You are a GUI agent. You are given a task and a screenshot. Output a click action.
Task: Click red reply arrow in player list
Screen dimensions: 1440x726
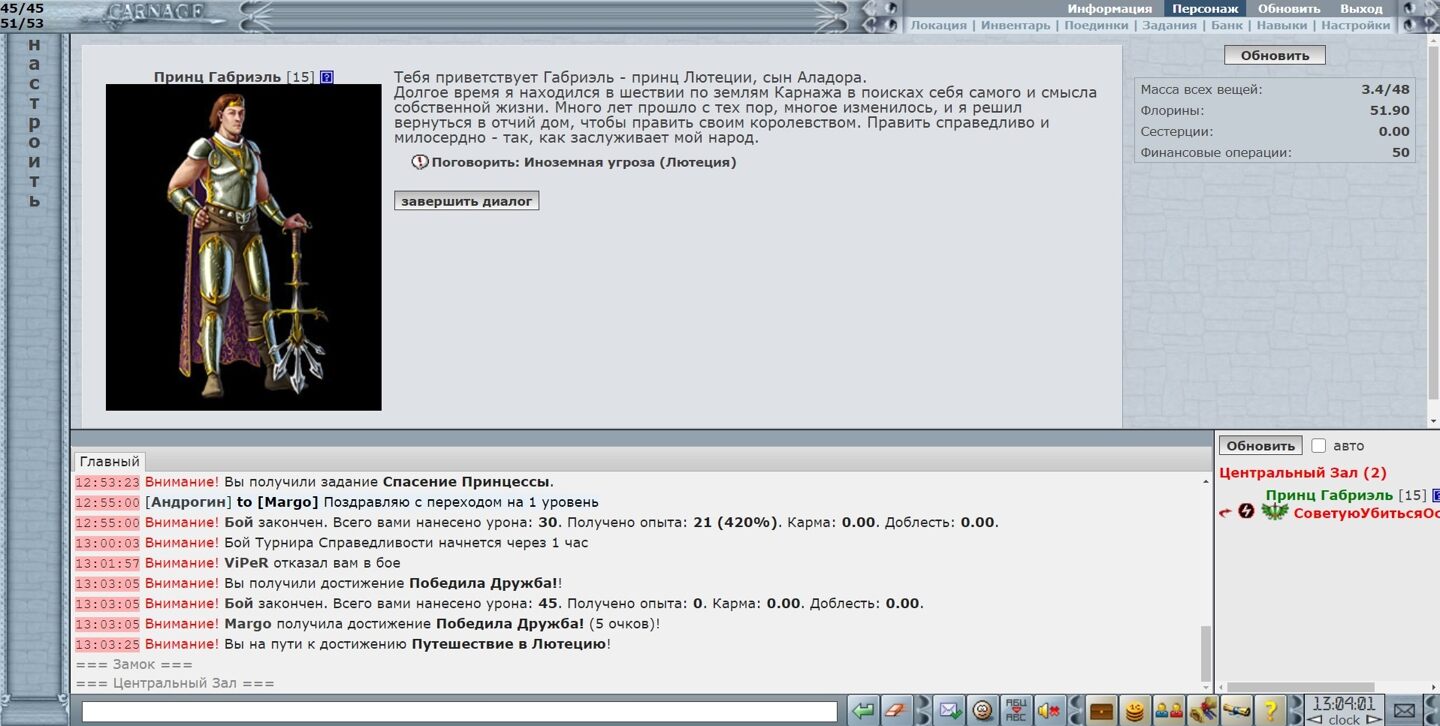pos(1225,513)
